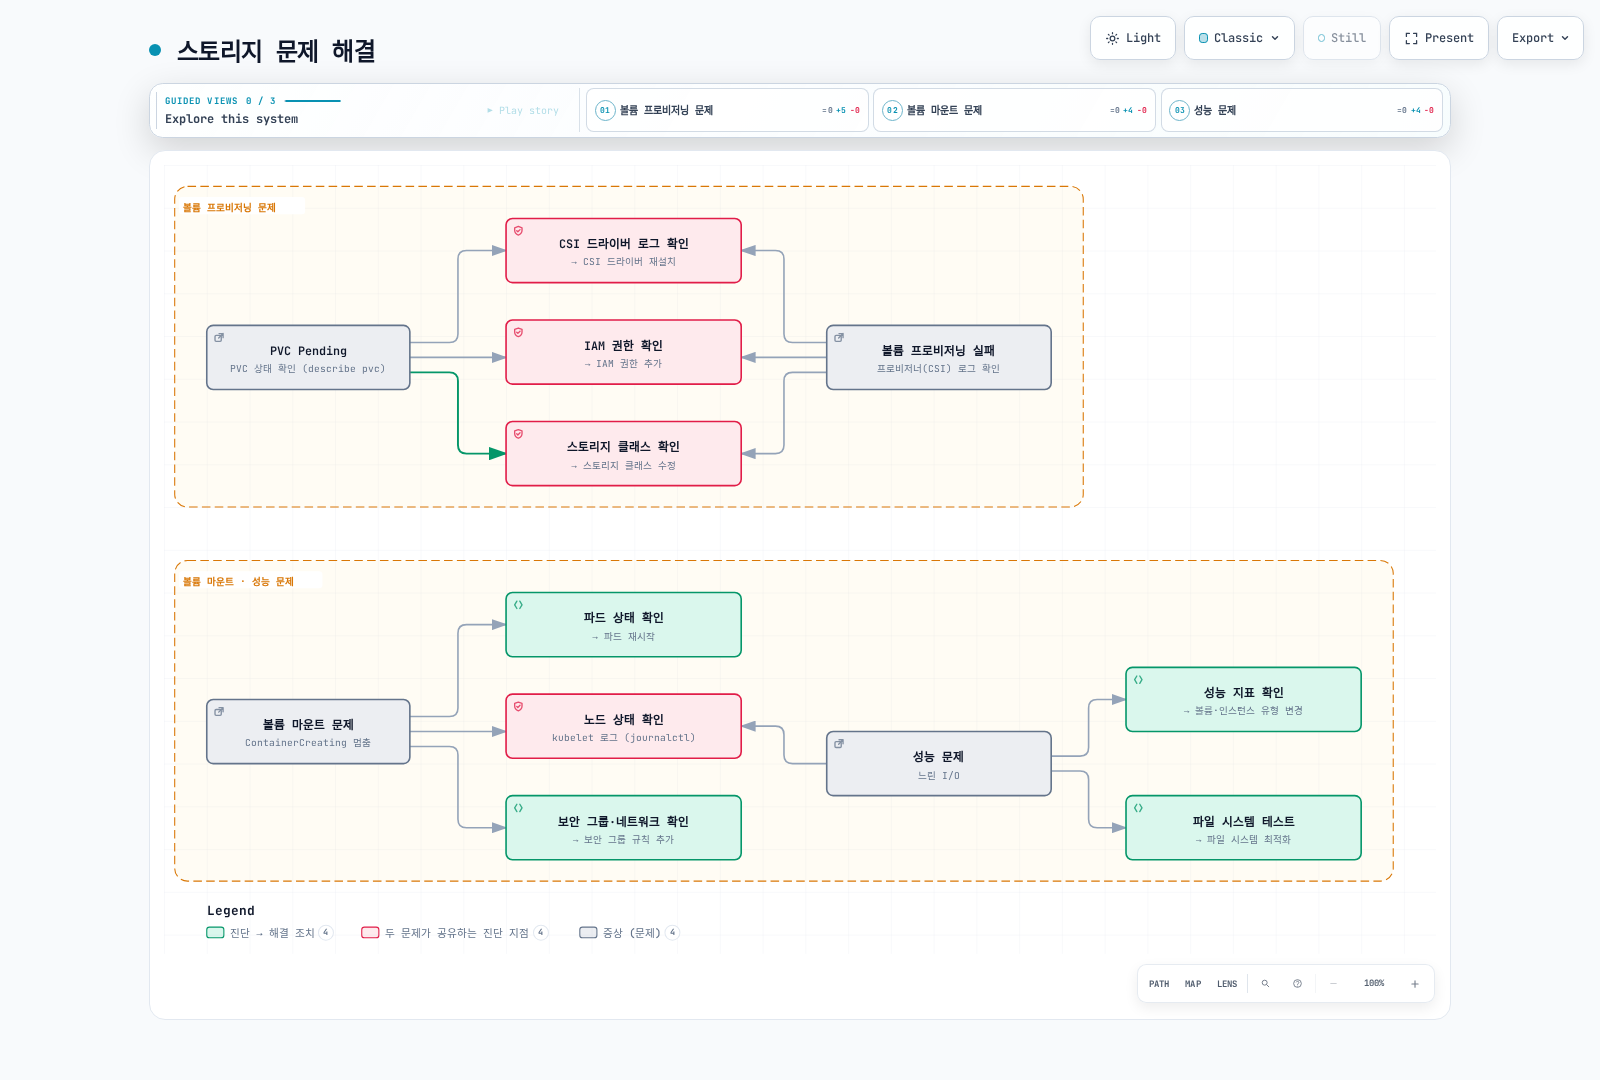Click the chevron on the Classic button
Screen dimensions: 1600x1080
[x=1275, y=38]
